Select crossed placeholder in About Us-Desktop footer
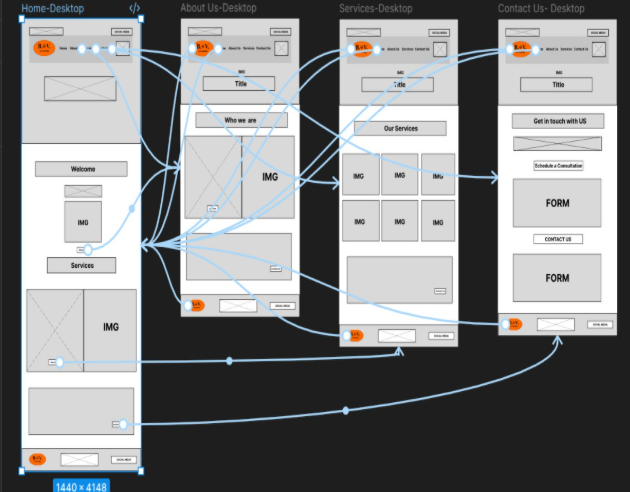This screenshot has height=492, width=630. 238,306
